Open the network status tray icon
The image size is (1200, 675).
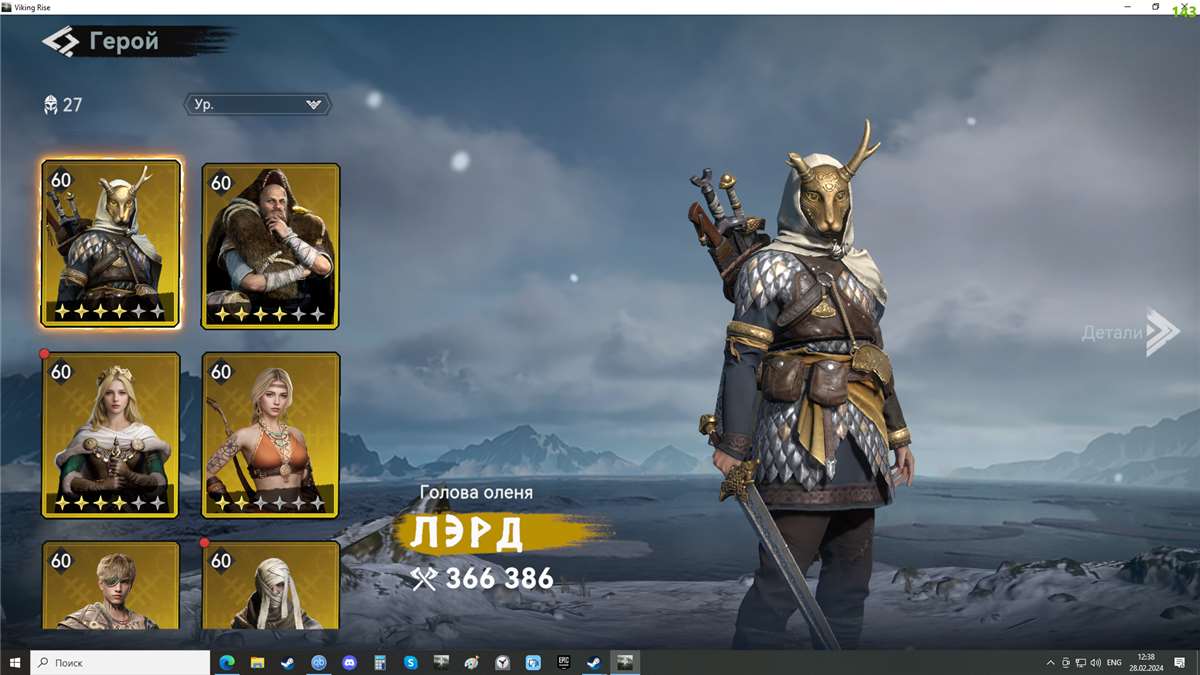[1081, 662]
